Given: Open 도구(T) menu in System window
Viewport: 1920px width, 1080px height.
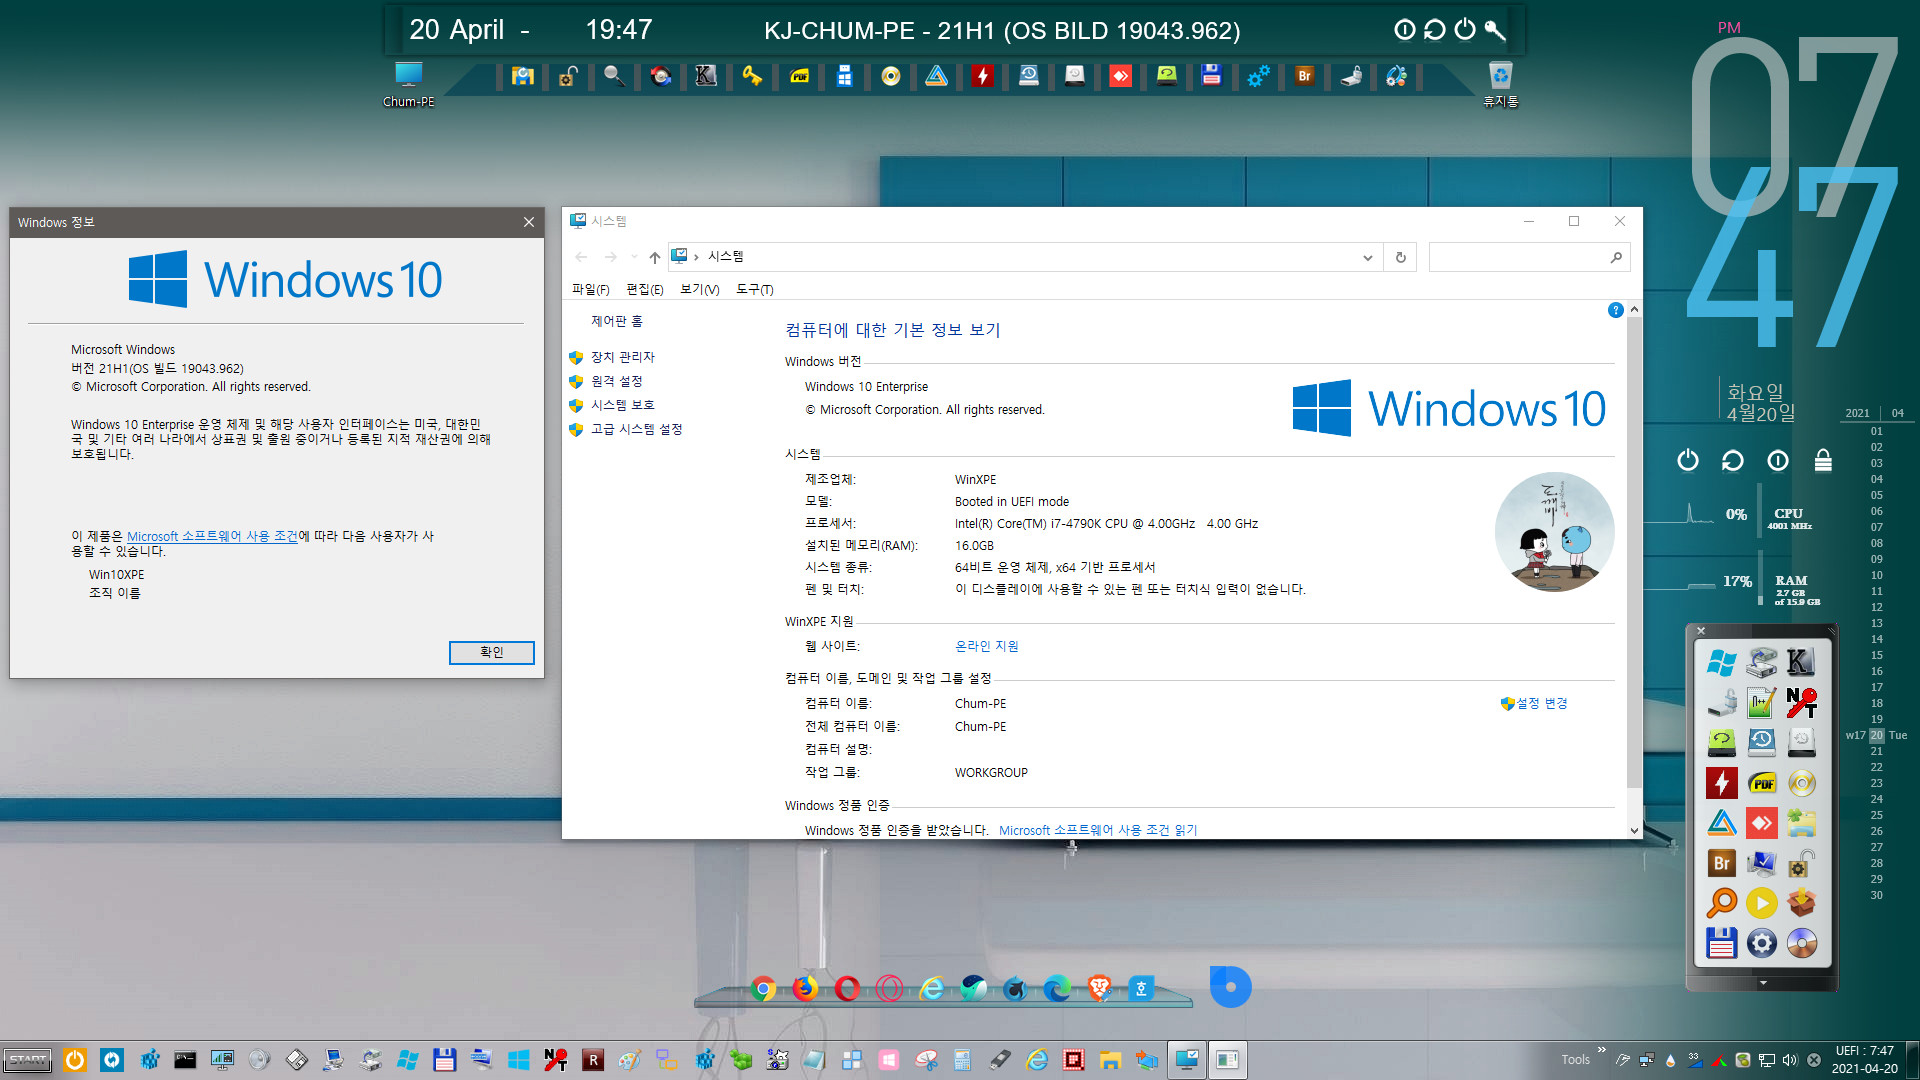Looking at the screenshot, I should [754, 289].
